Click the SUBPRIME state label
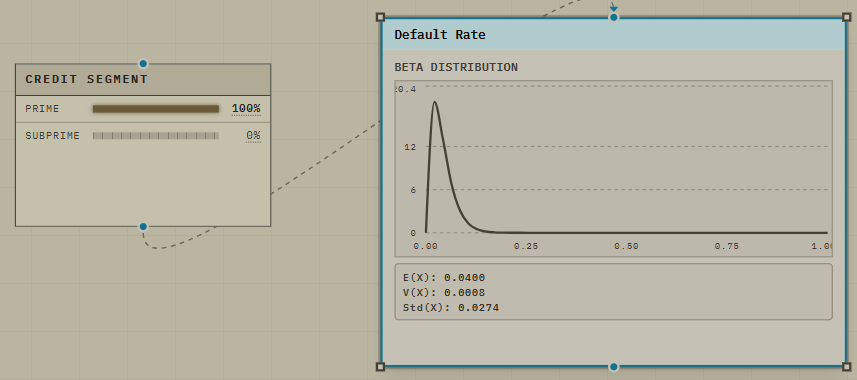Image resolution: width=857 pixels, height=380 pixels. (52, 136)
